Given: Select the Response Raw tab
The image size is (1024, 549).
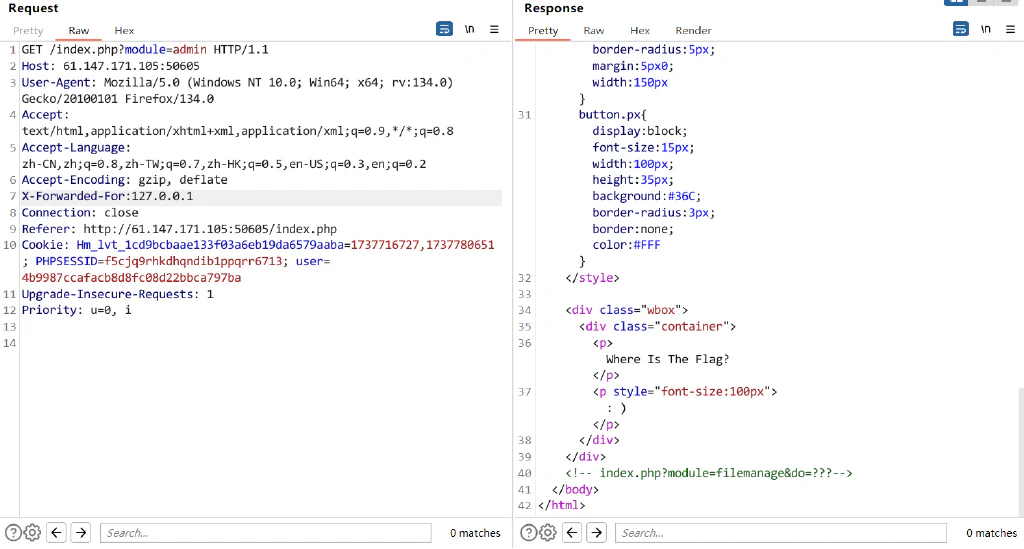Looking at the screenshot, I should tap(594, 31).
